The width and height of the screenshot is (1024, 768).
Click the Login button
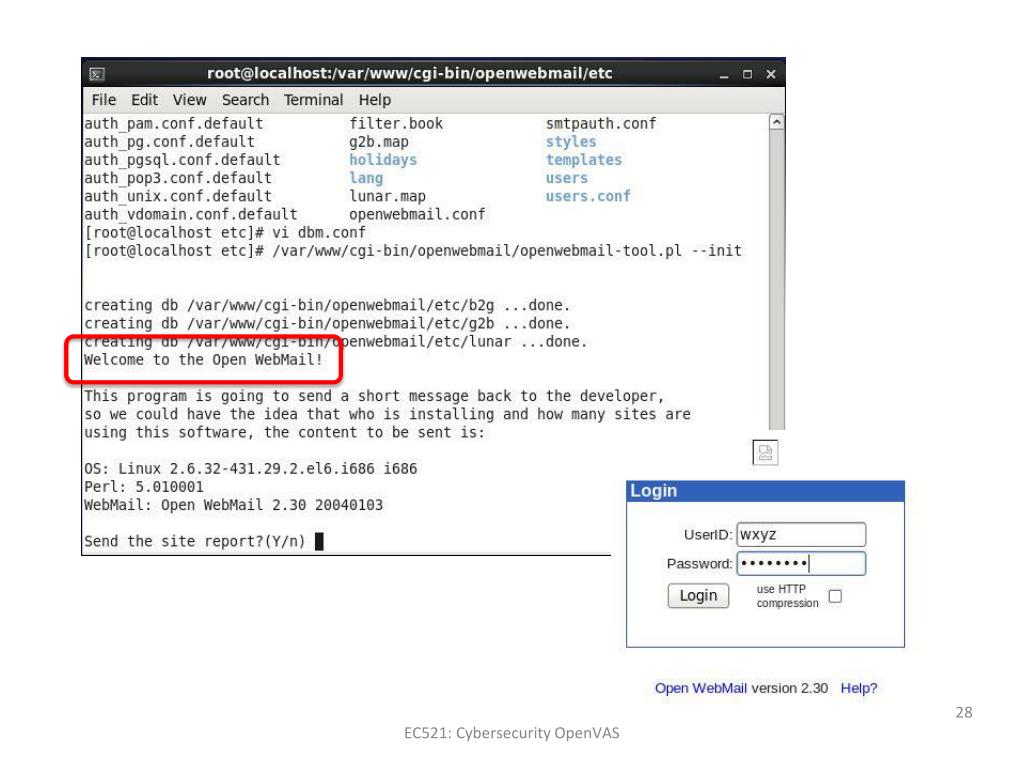click(x=698, y=596)
